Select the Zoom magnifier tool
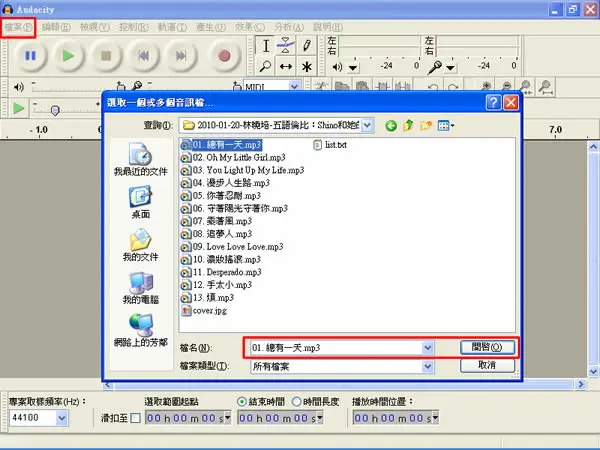Viewport: 600px width, 450px height. pos(266,67)
